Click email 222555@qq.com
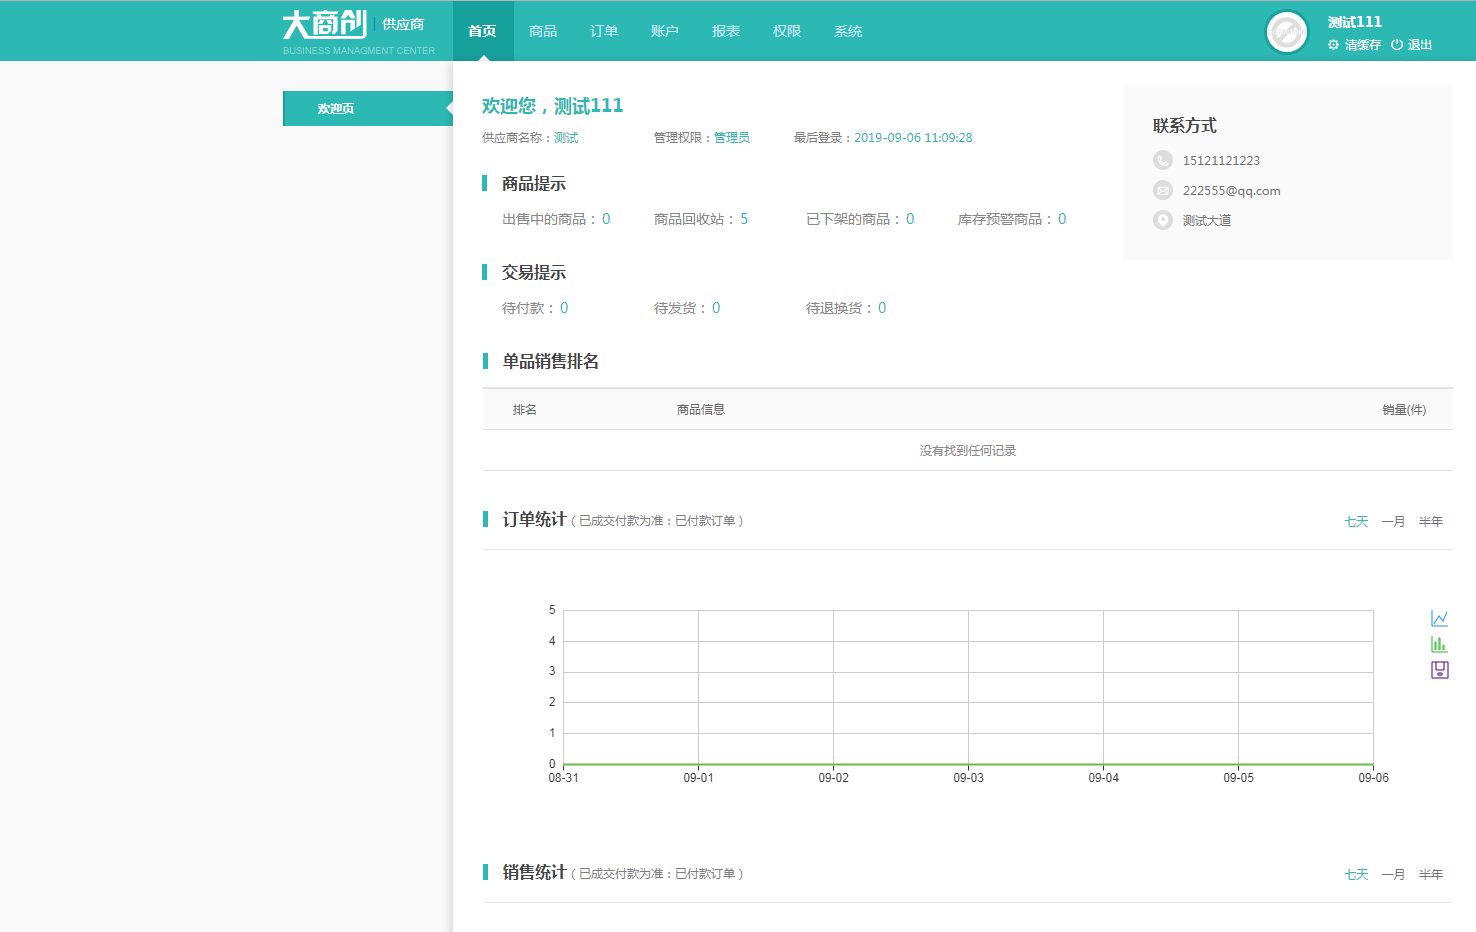Screen dimensions: 1476x932 click(x=1231, y=191)
